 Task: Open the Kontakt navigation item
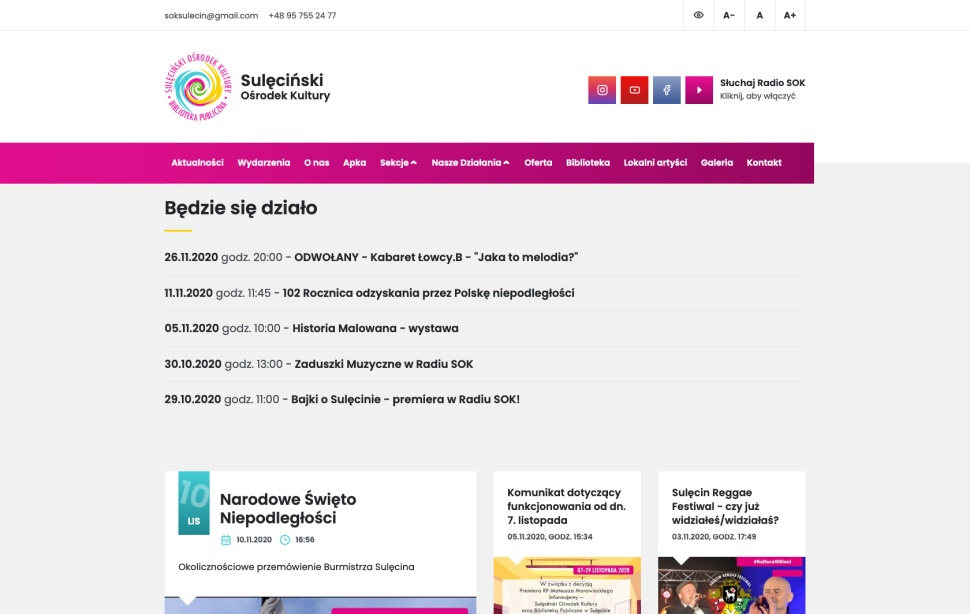pos(764,162)
